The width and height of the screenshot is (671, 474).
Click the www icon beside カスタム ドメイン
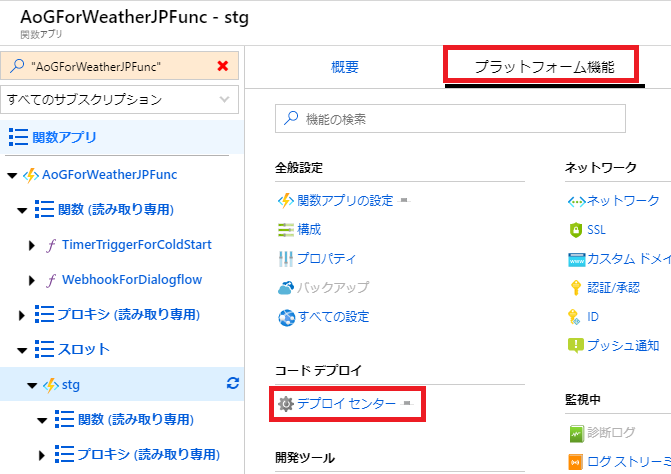pos(576,259)
